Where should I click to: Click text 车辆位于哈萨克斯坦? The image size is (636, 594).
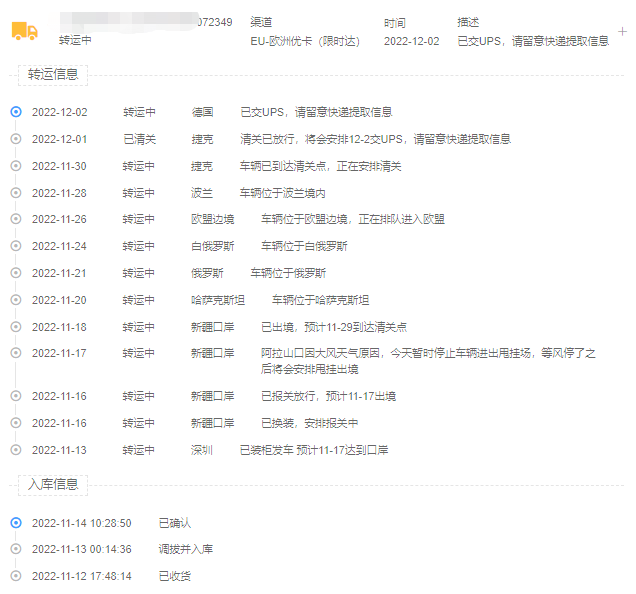point(320,300)
